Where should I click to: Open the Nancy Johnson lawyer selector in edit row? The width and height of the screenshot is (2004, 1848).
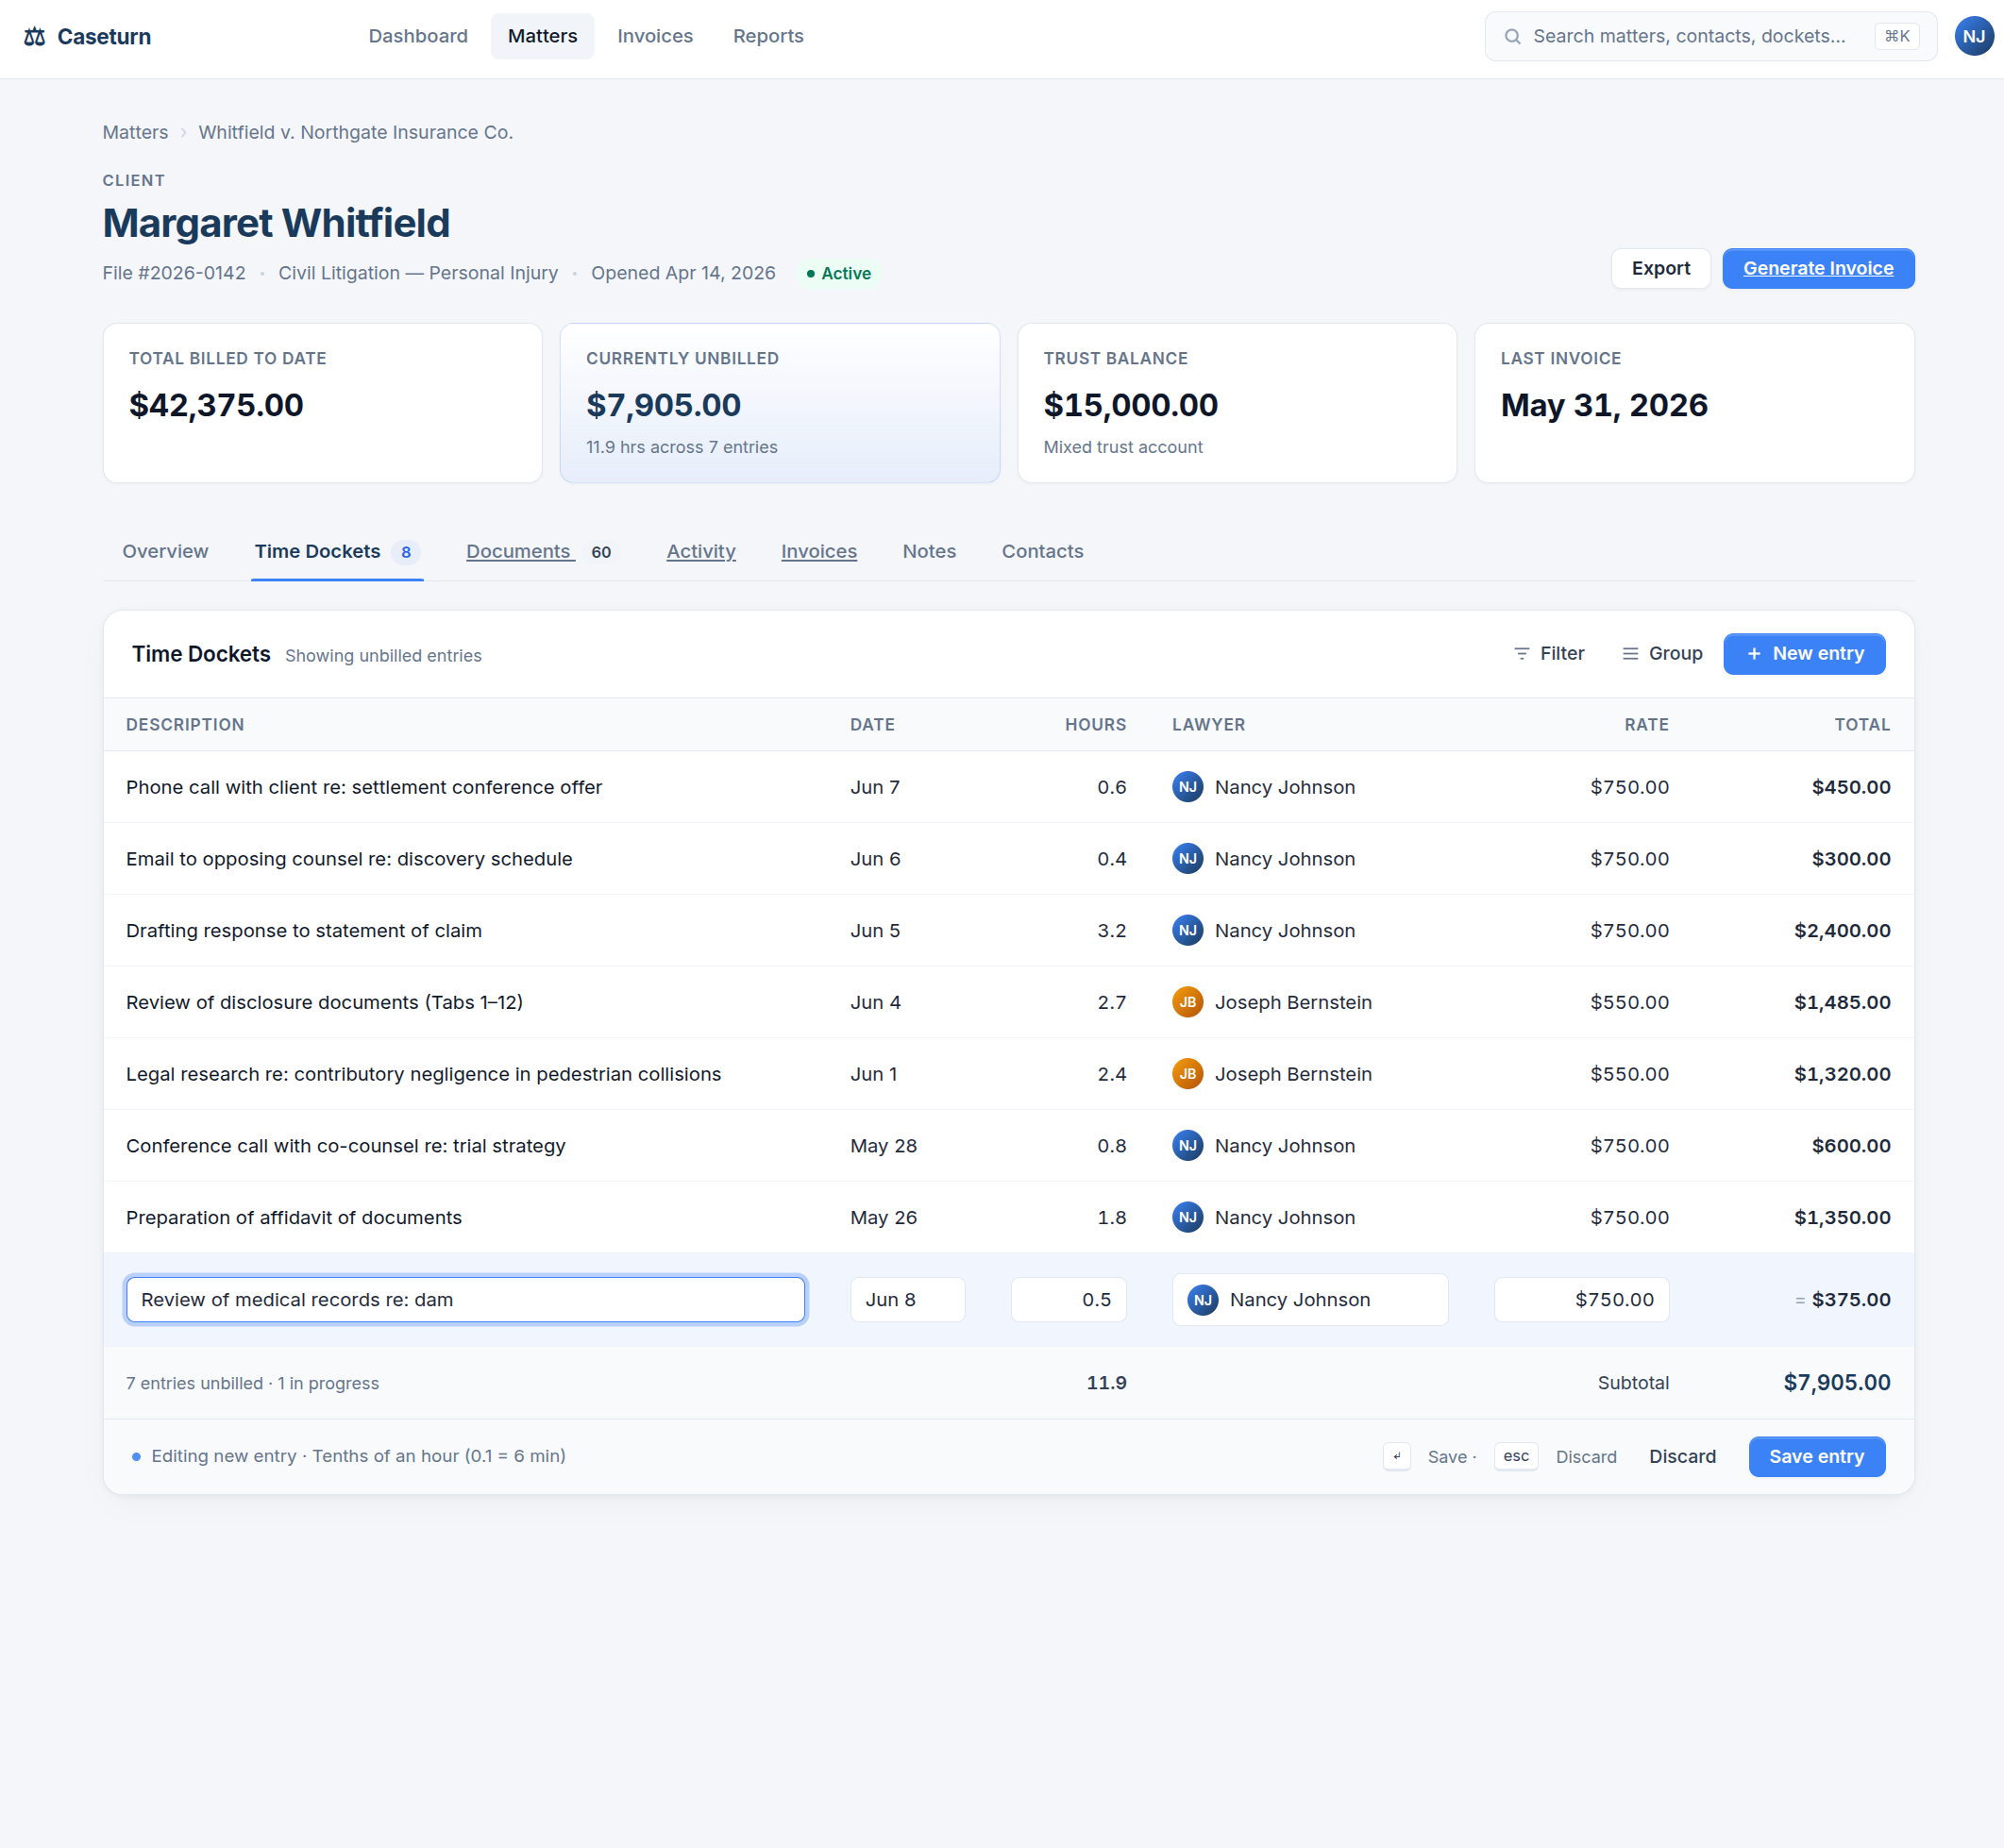[1310, 1300]
